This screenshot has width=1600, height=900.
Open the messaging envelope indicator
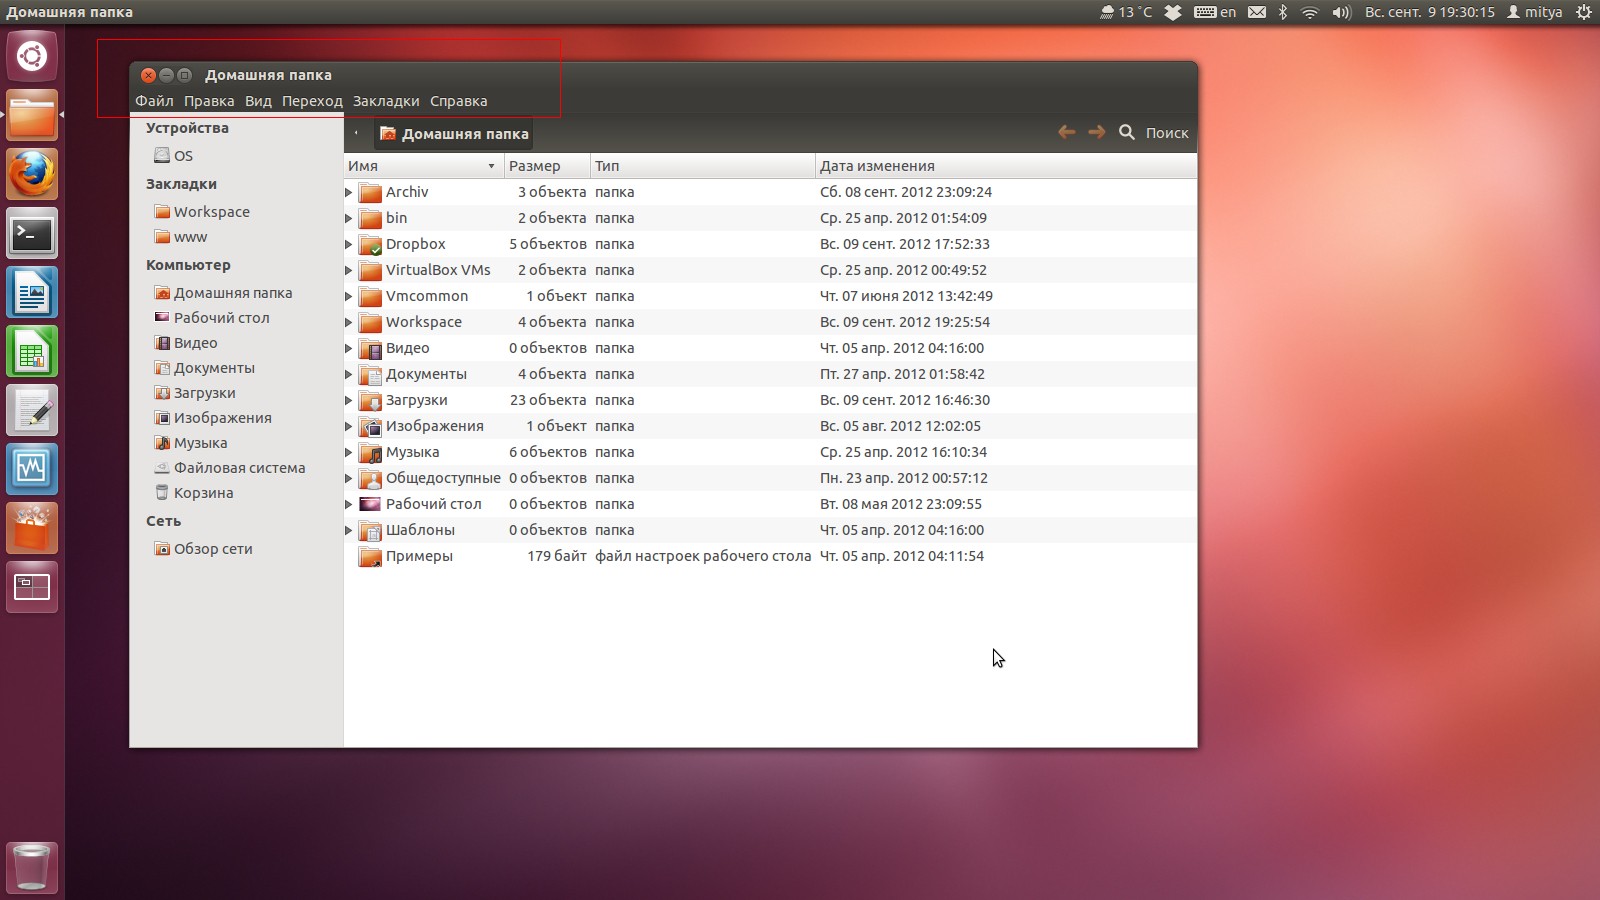click(x=1257, y=12)
